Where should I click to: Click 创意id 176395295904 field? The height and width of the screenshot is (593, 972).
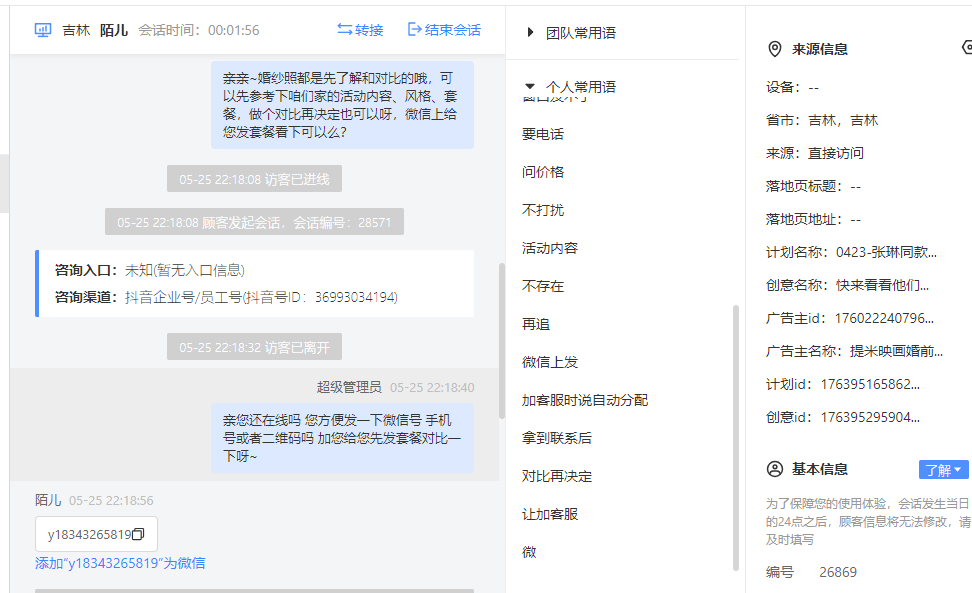(x=843, y=417)
